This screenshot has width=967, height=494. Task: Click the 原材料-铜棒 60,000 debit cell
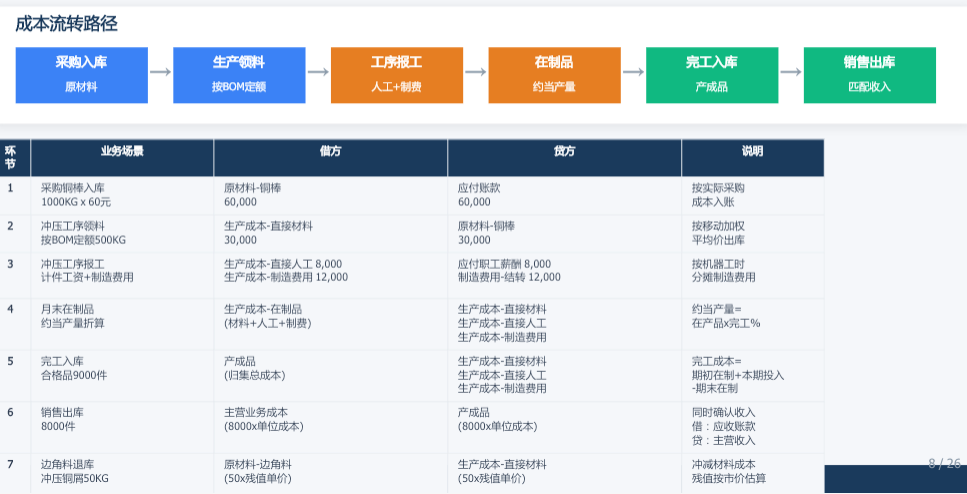coord(331,196)
